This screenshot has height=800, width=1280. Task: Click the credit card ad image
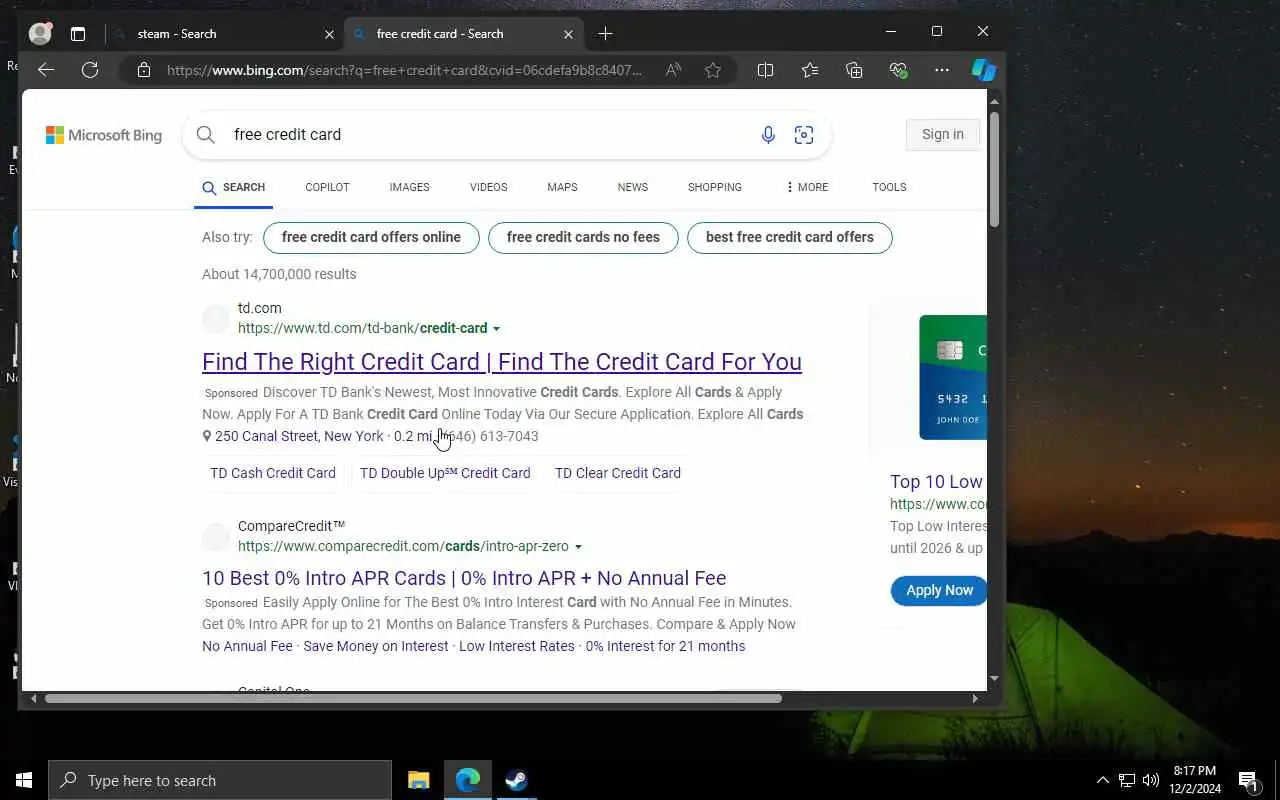point(953,377)
